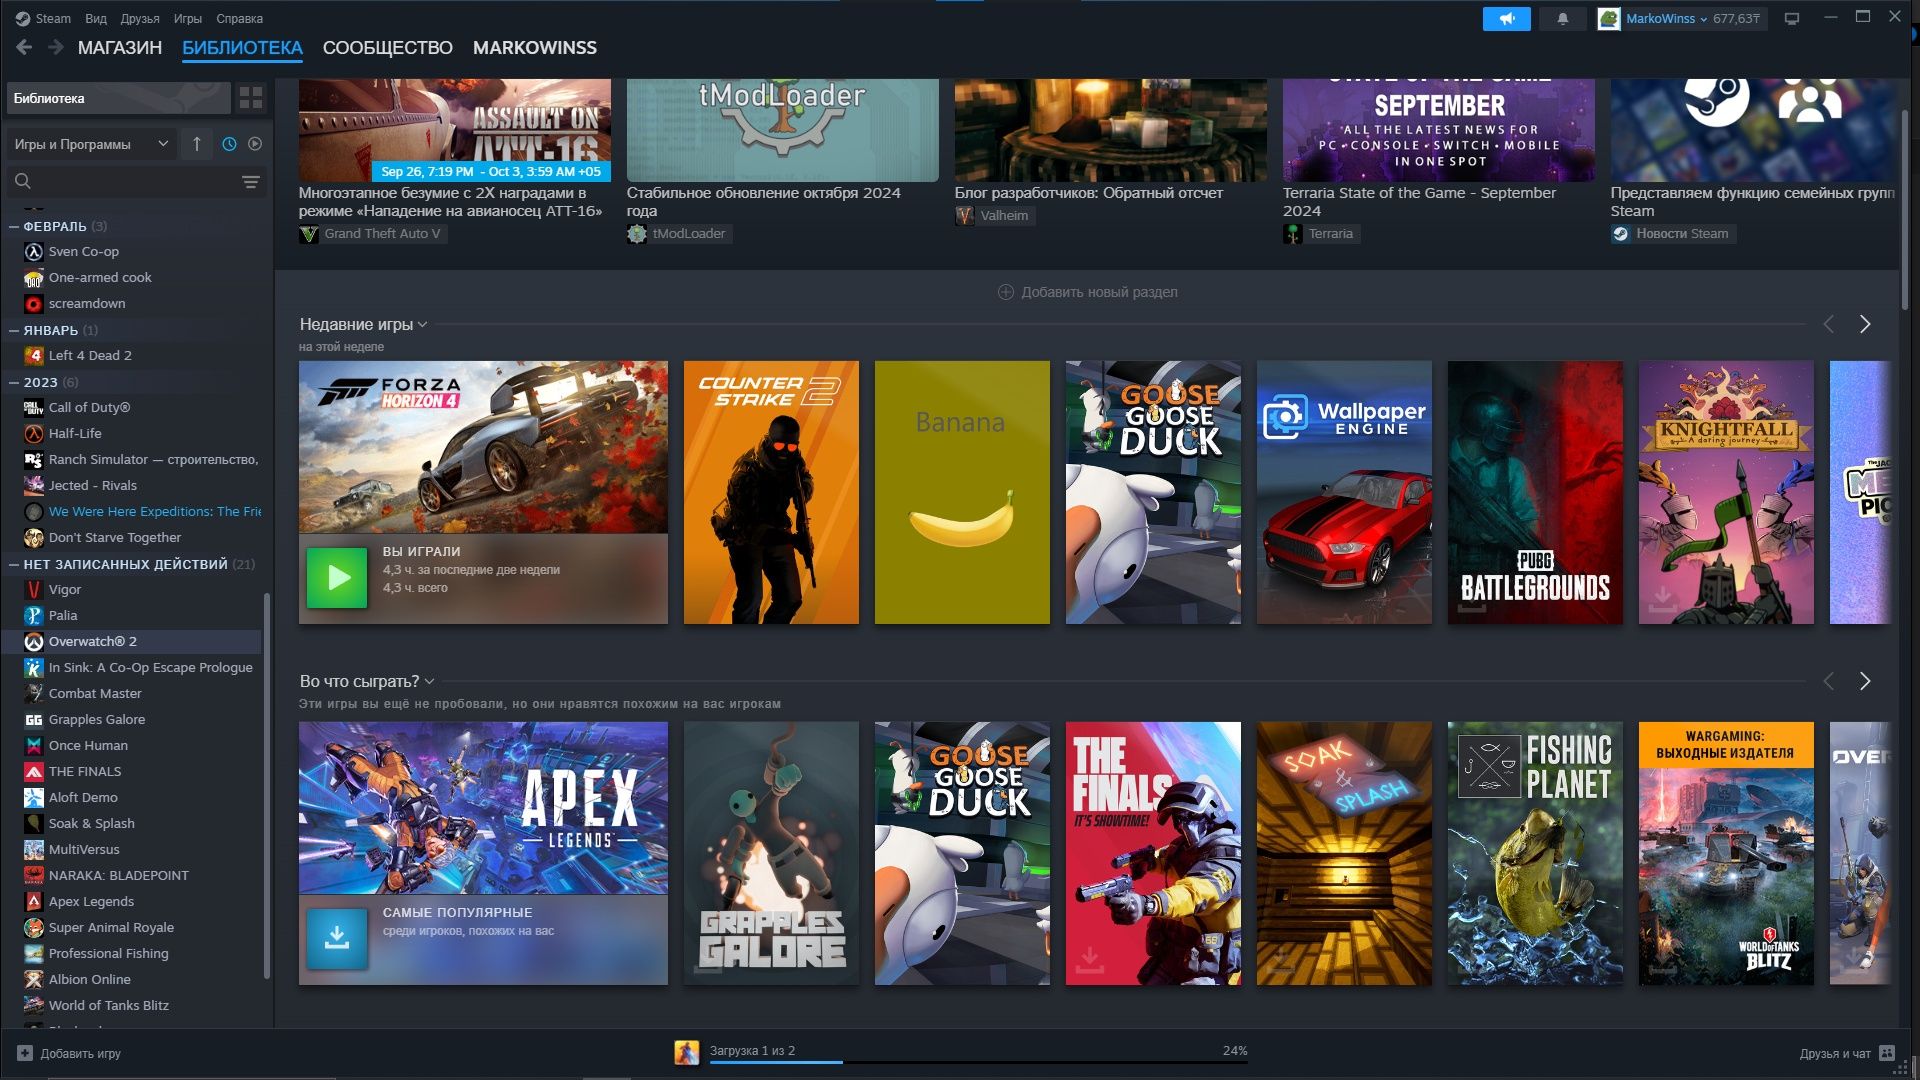The height and width of the screenshot is (1080, 1920).
Task: Collapse the ФЕВРАЛЬ category
Action: tap(14, 227)
